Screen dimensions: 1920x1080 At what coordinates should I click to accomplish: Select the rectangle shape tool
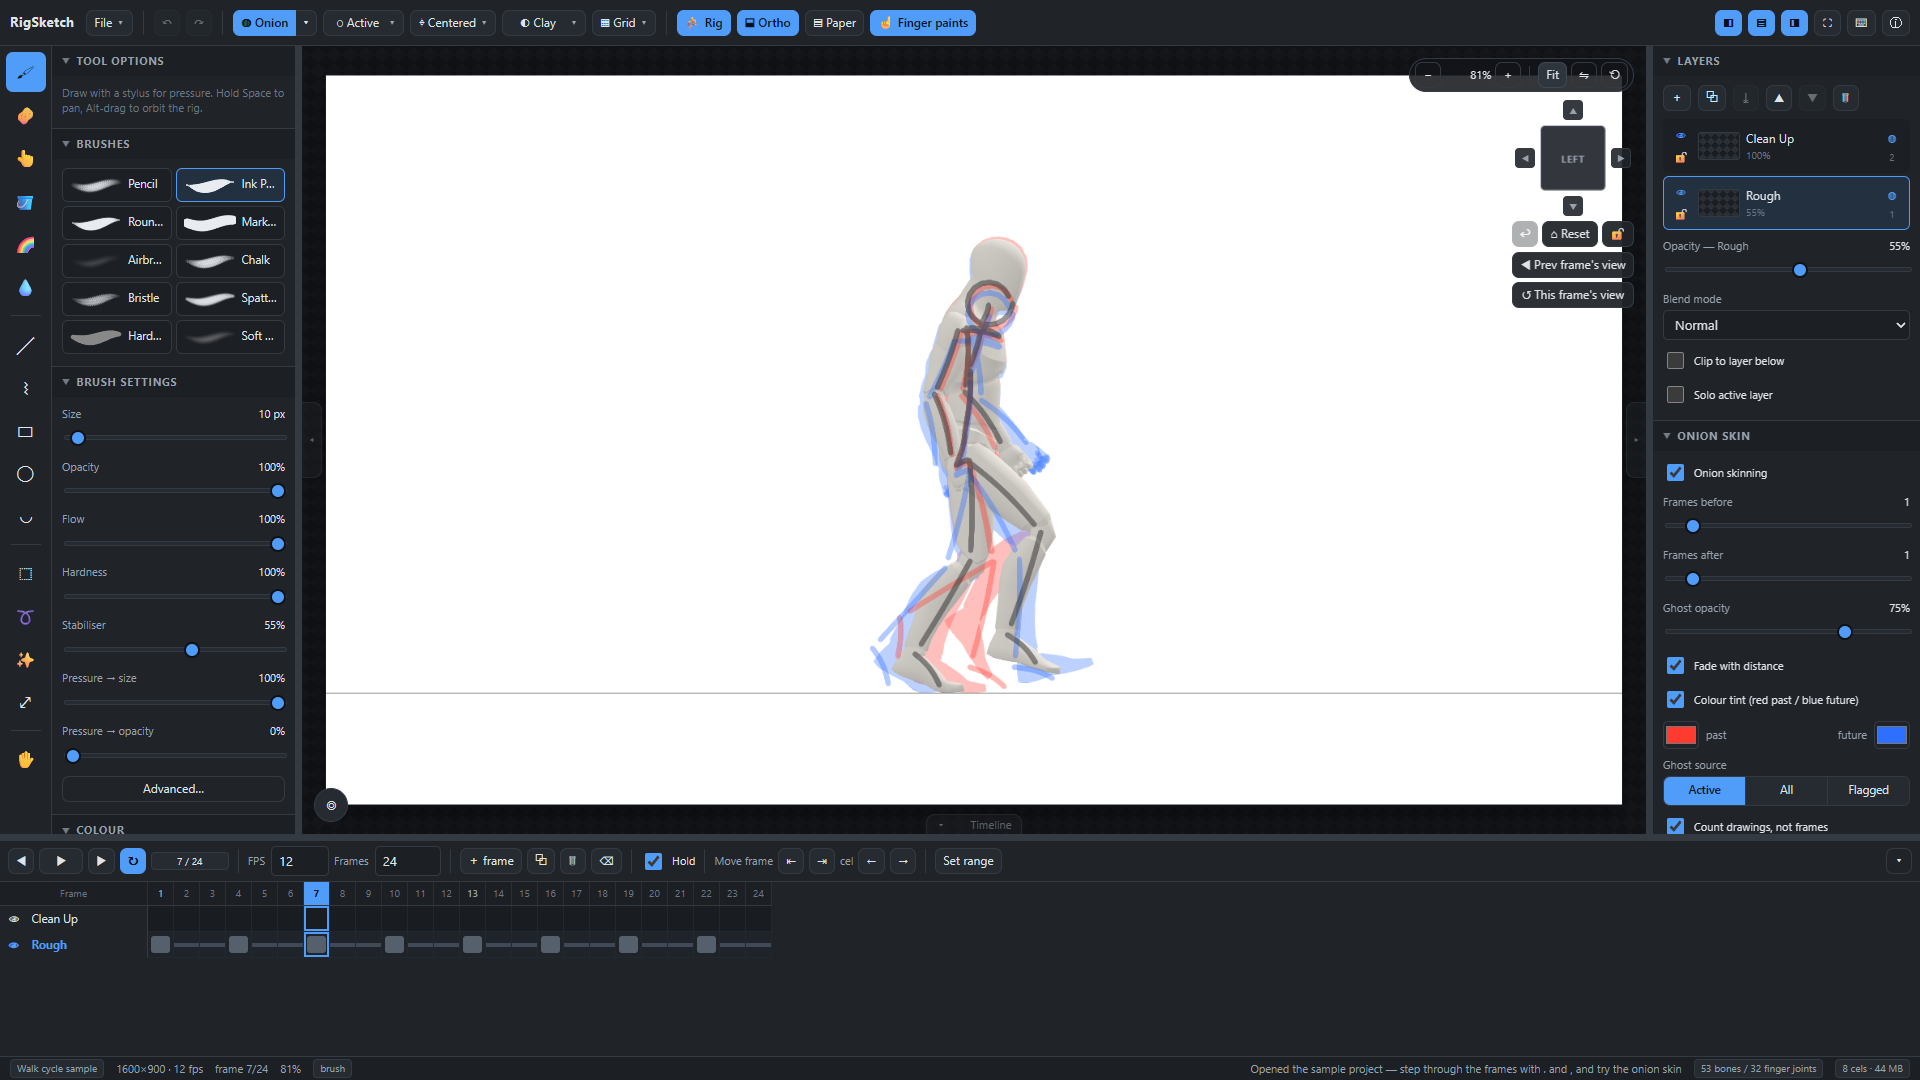point(26,432)
